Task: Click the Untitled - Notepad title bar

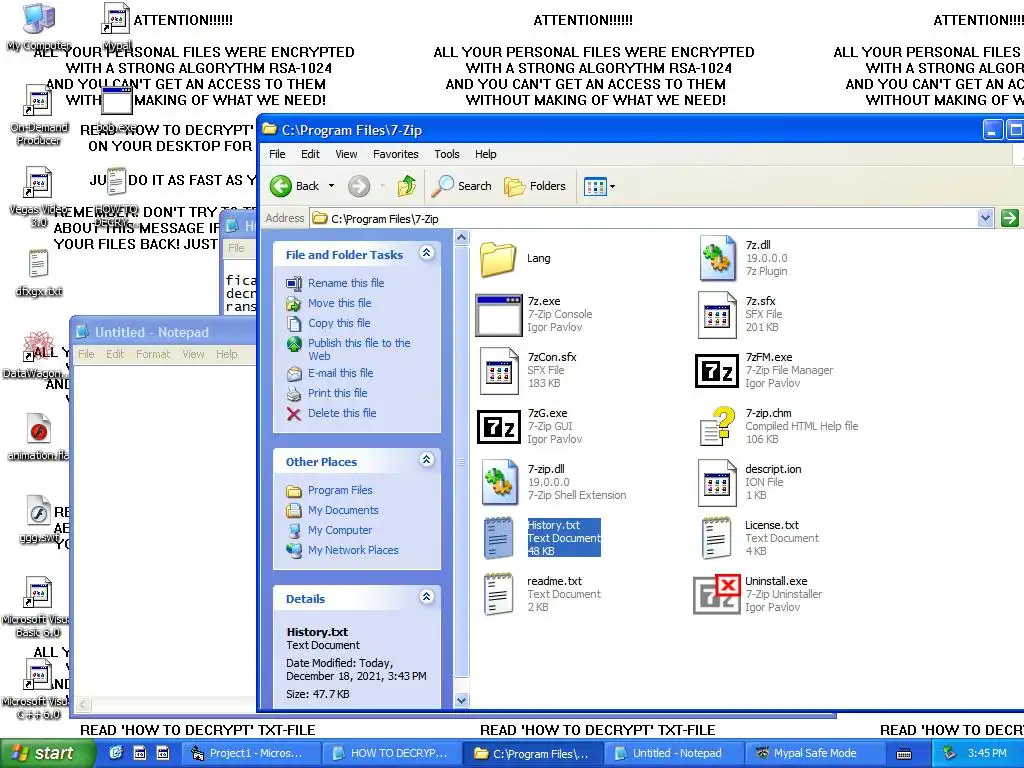Action: [163, 332]
